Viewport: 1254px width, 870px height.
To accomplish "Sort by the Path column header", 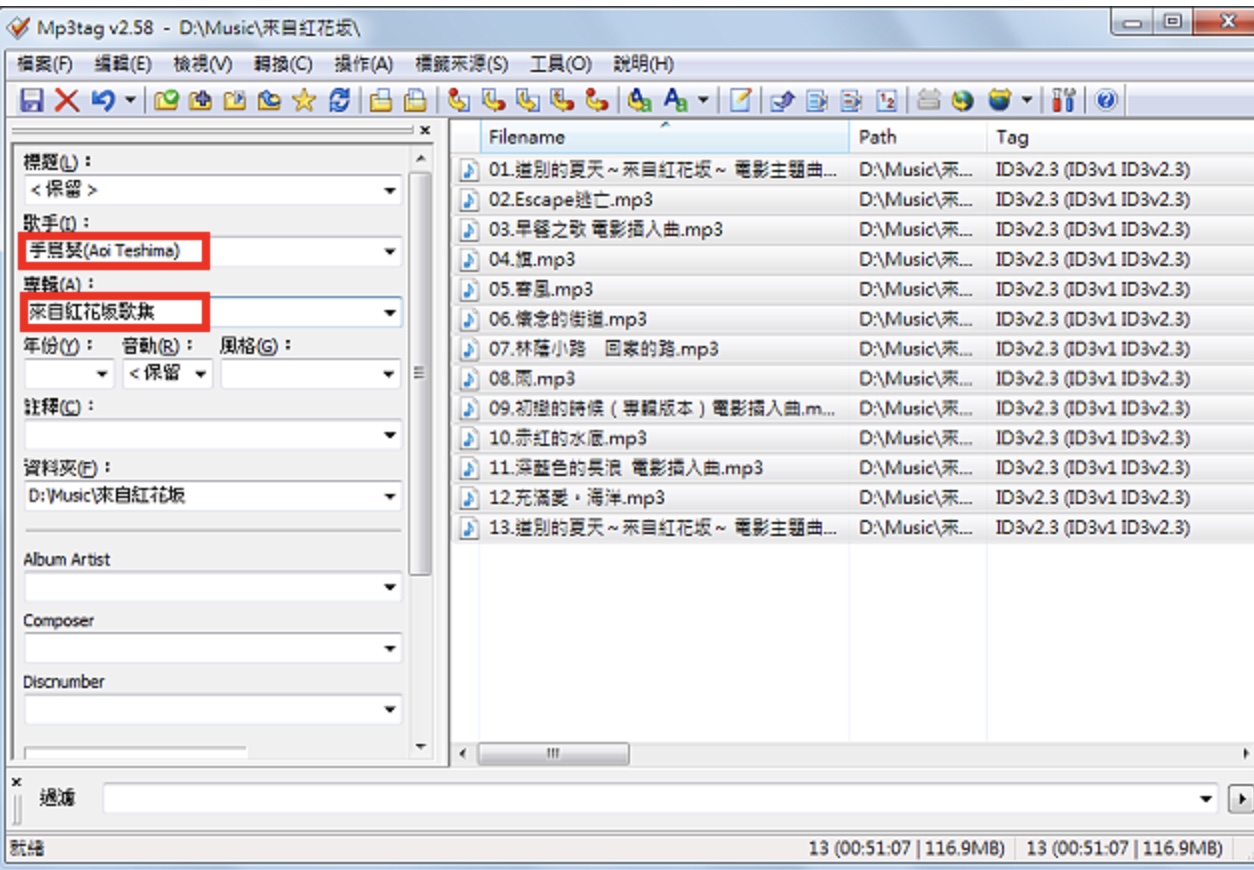I will tap(918, 137).
